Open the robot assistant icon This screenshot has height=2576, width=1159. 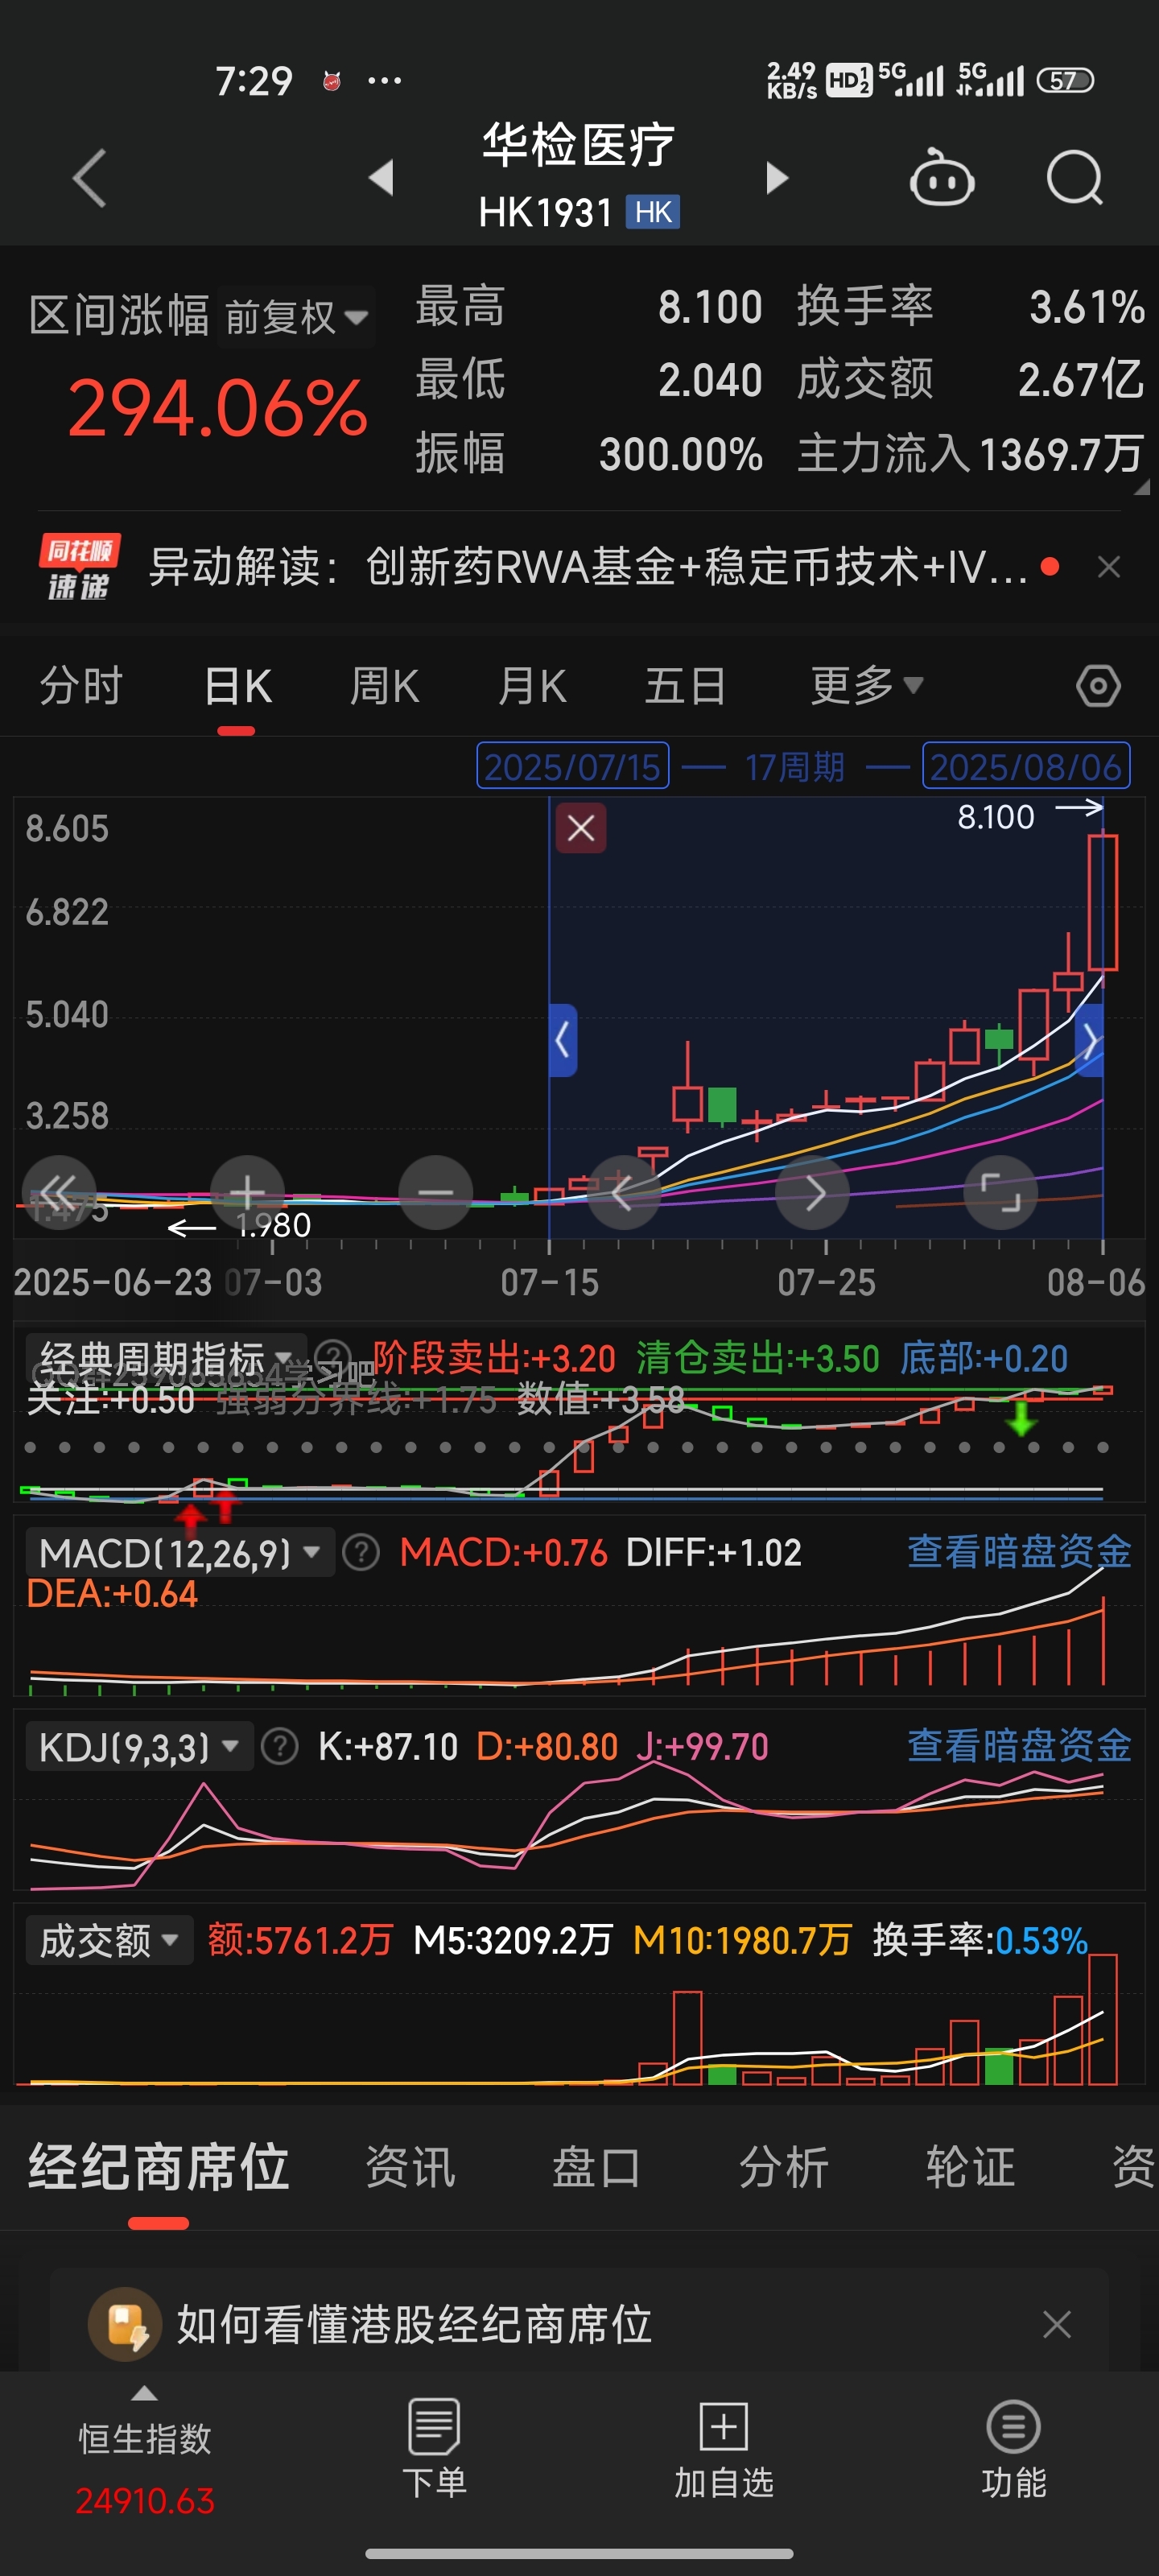coord(941,178)
